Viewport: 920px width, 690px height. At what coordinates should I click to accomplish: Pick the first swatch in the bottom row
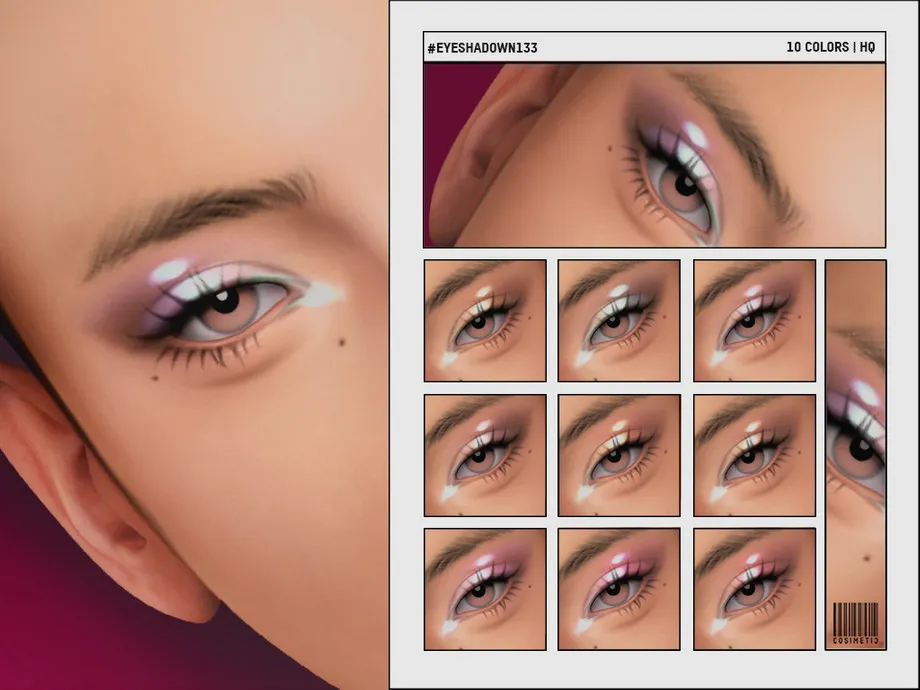coord(485,589)
